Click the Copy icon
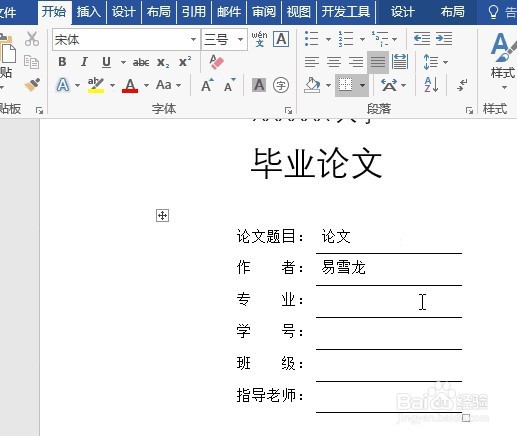Screen dimensions: 517x436 32,62
